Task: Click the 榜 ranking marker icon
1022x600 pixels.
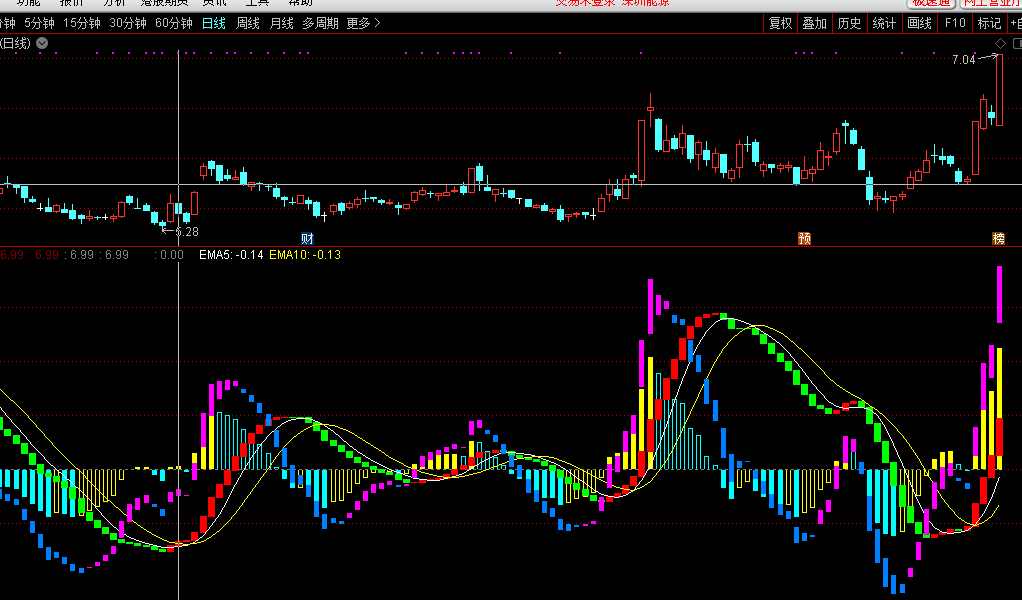Action: pos(998,238)
